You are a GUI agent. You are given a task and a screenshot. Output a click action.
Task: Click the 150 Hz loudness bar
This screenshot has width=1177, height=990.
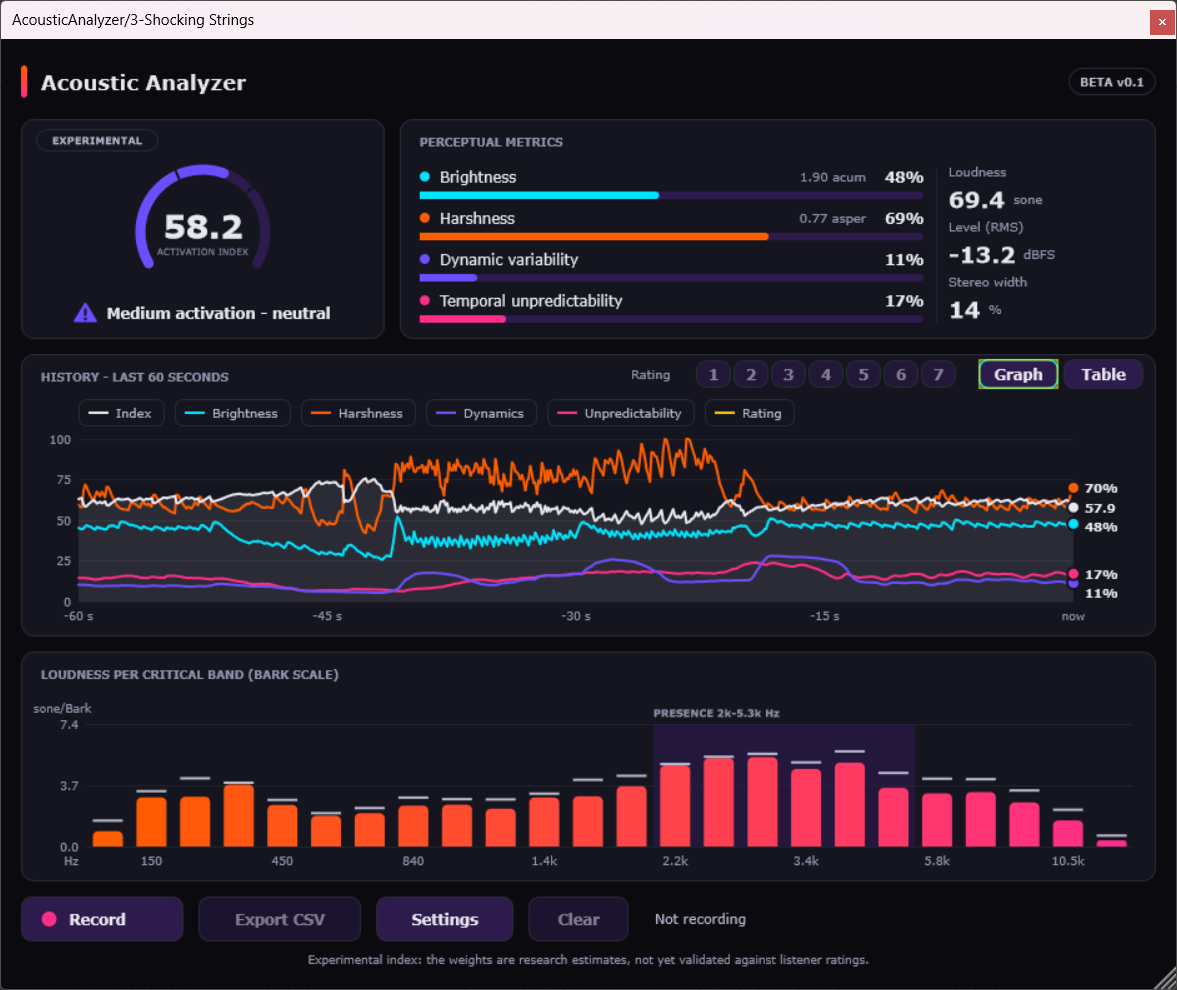[152, 821]
